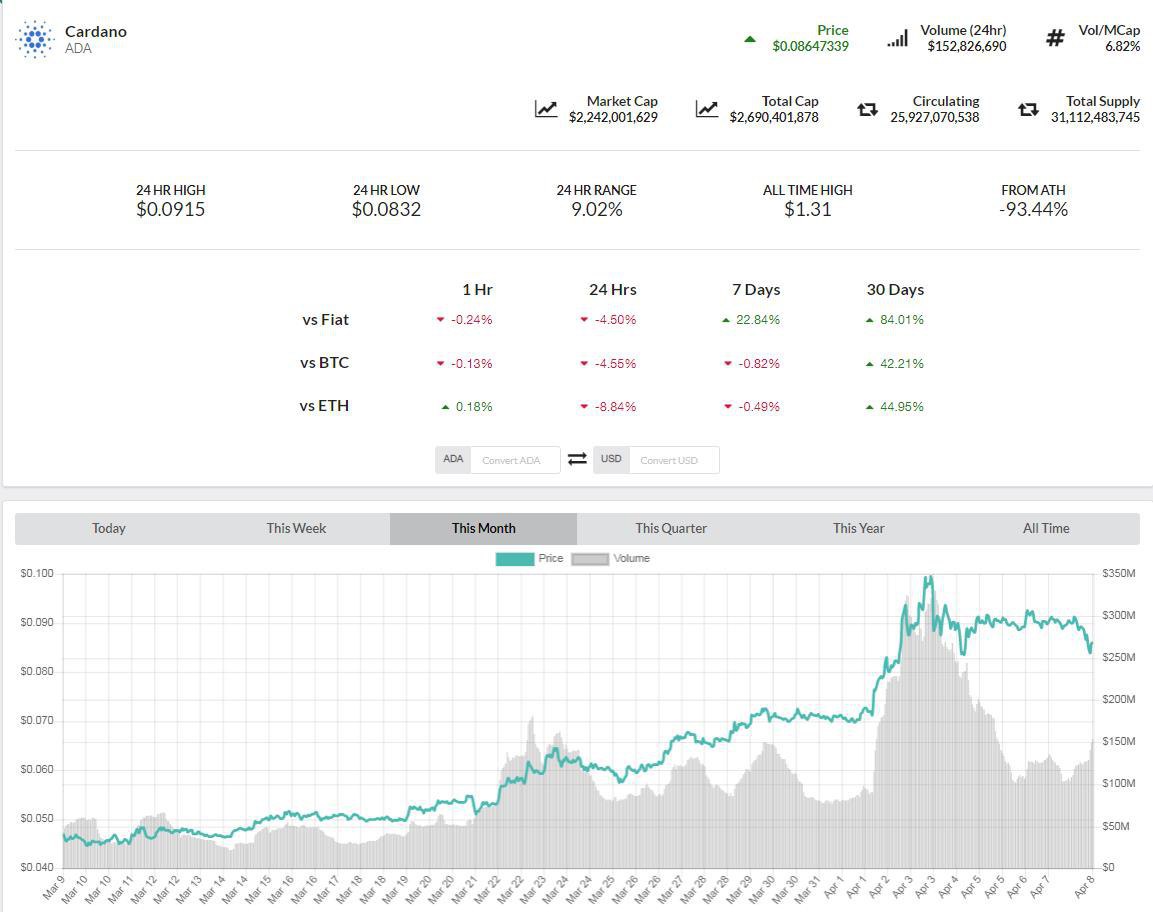The image size is (1153, 912).
Task: Switch to the This Week tab
Action: click(x=296, y=529)
